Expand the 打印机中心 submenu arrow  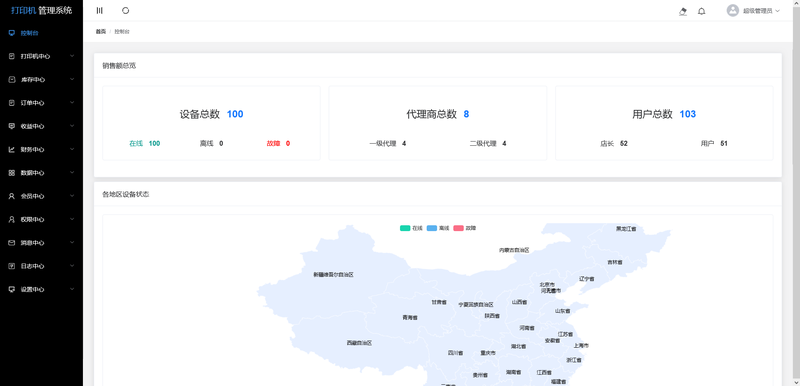coord(72,56)
